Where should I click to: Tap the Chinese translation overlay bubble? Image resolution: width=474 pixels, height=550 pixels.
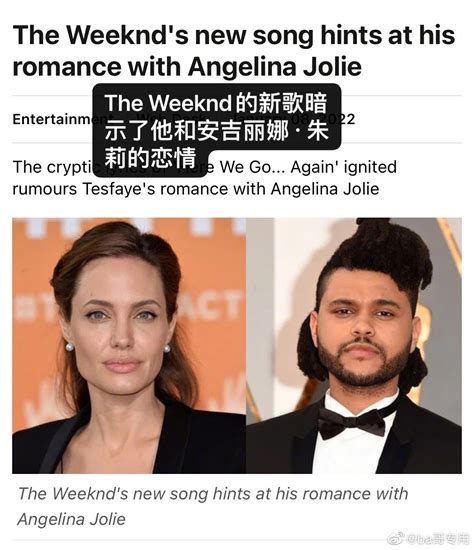(x=217, y=130)
